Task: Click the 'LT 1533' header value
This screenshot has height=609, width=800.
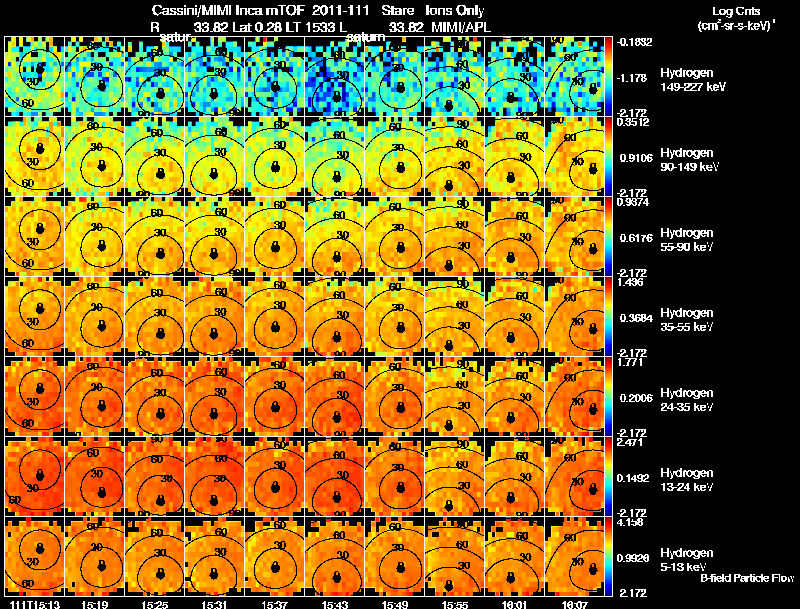Action: point(310,27)
